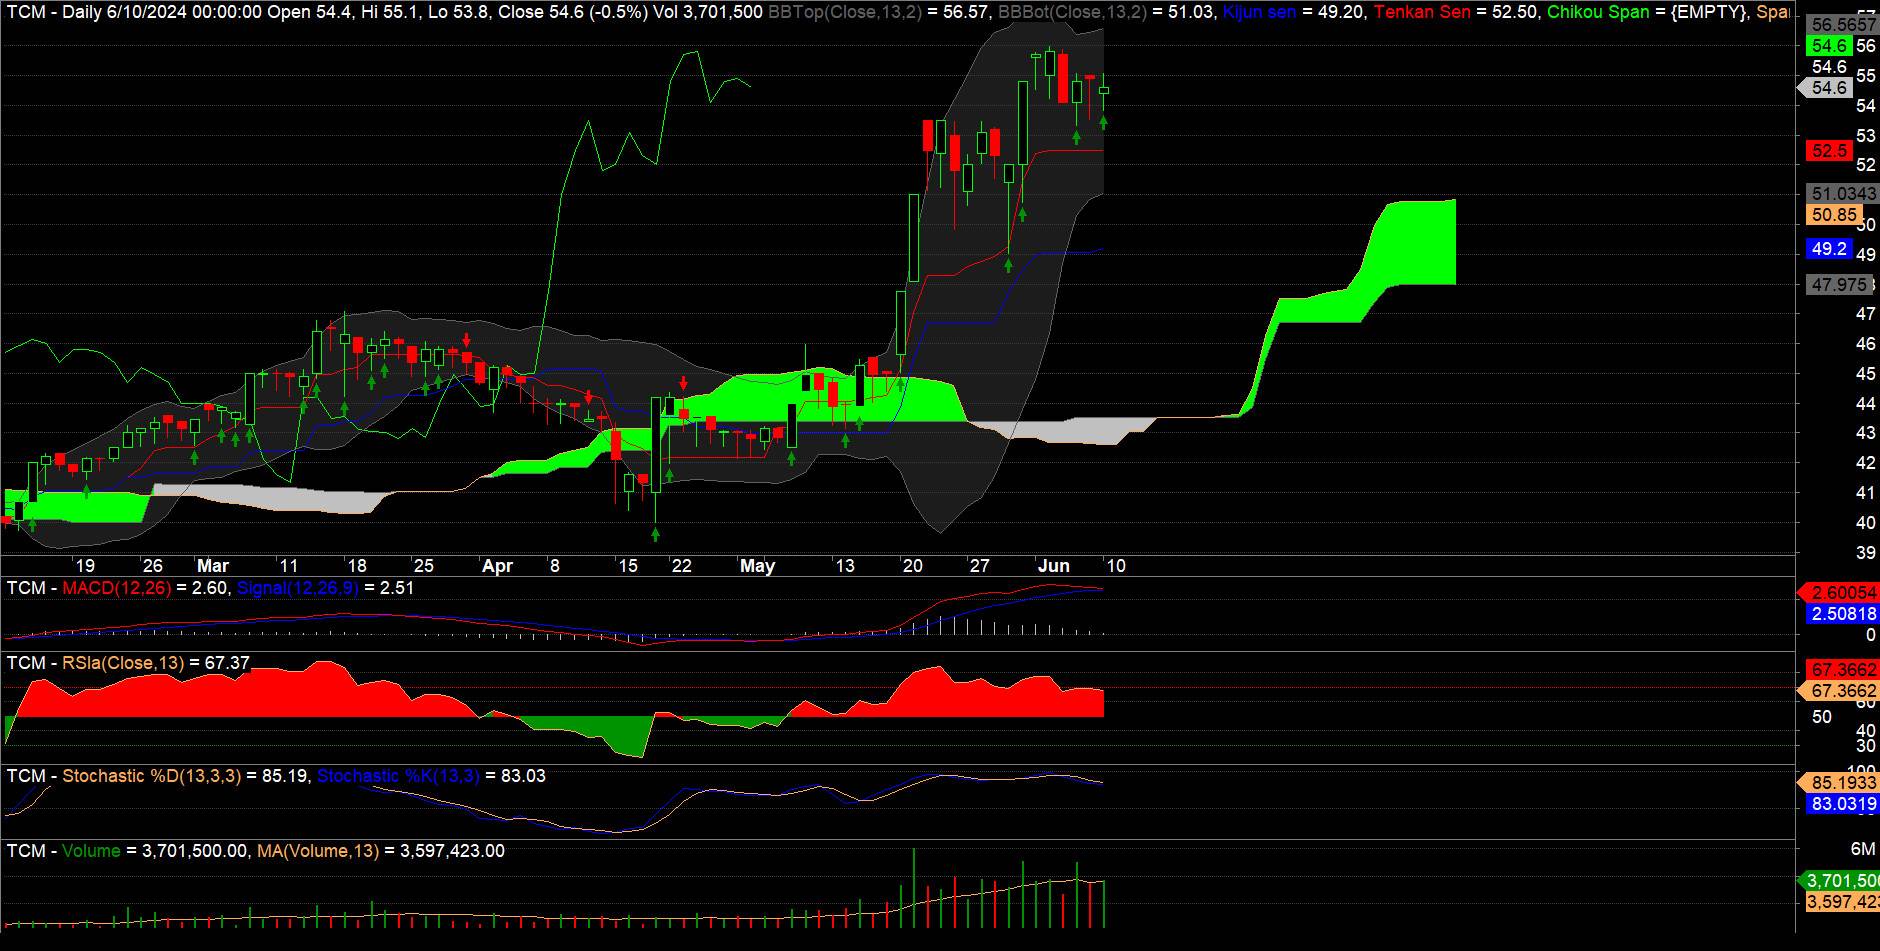Click the orange 85.1933 stochastic value tag
Viewport: 1880px width, 951px height.
(1838, 783)
